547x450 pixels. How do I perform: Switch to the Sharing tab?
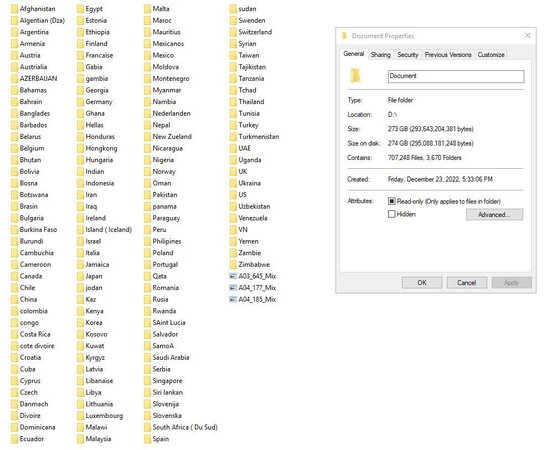point(380,55)
